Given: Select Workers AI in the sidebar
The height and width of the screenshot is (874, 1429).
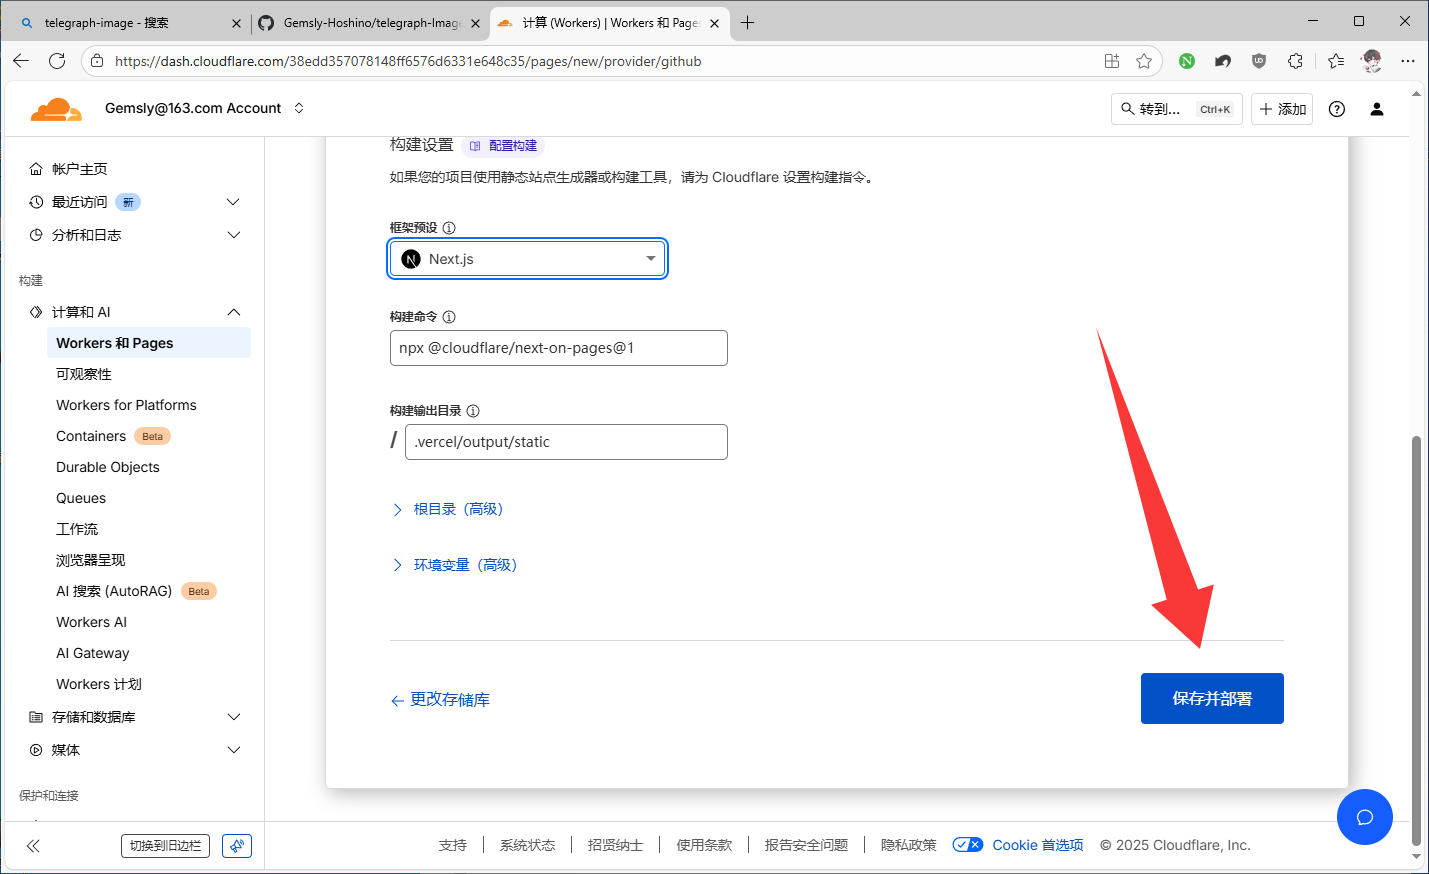Looking at the screenshot, I should tap(91, 622).
